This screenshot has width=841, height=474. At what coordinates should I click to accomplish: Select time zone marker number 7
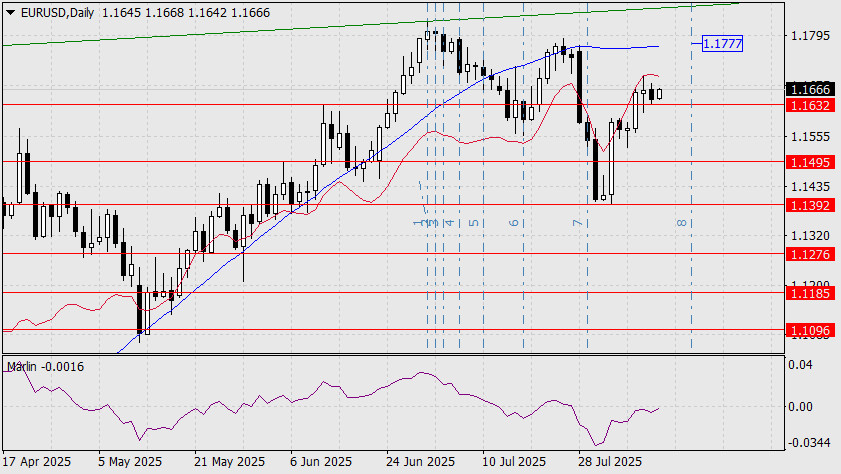(x=577, y=223)
